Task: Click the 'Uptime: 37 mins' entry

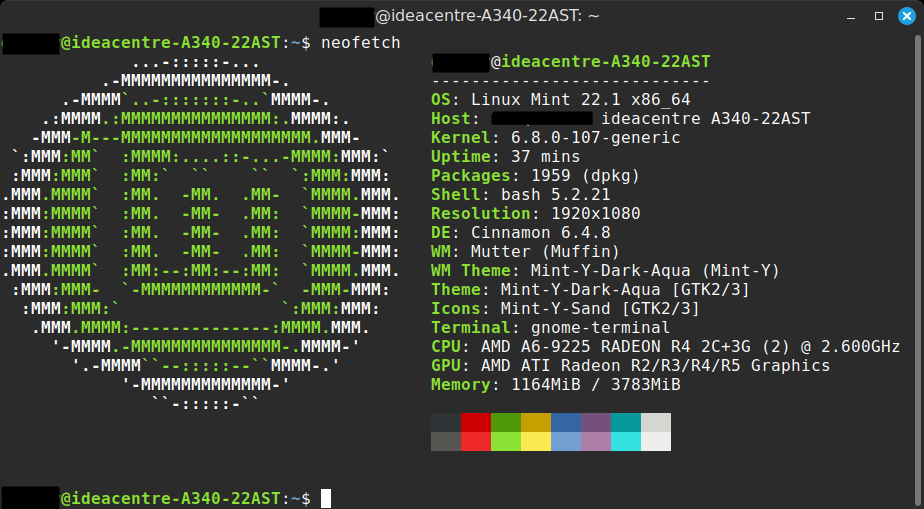Action: click(x=505, y=157)
